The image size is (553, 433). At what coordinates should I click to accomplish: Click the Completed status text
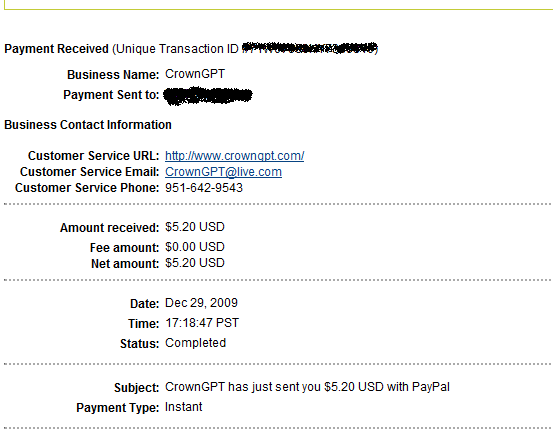tap(195, 343)
